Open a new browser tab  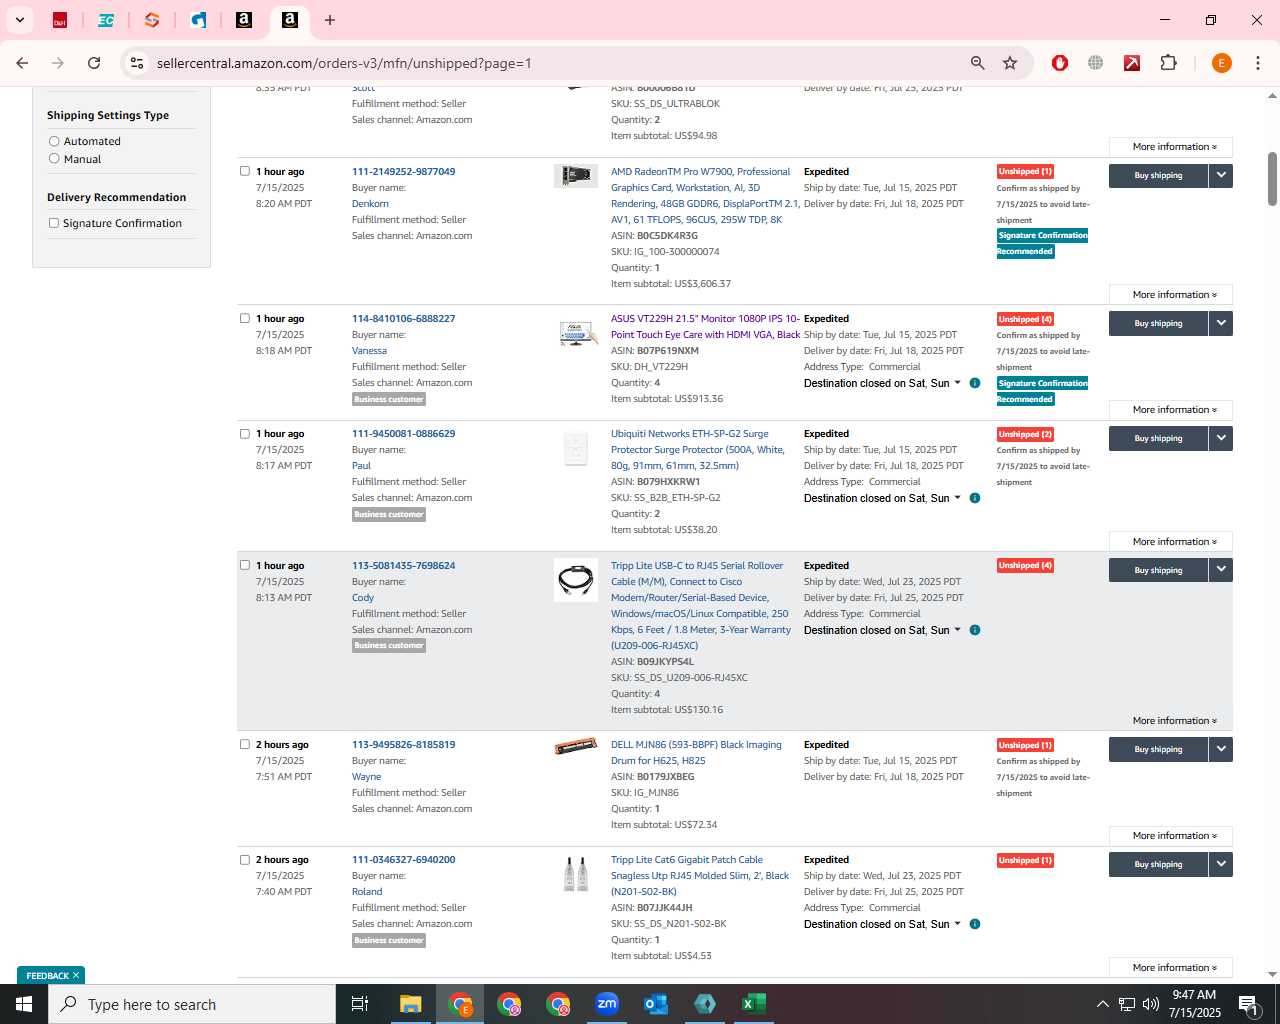pyautogui.click(x=330, y=20)
